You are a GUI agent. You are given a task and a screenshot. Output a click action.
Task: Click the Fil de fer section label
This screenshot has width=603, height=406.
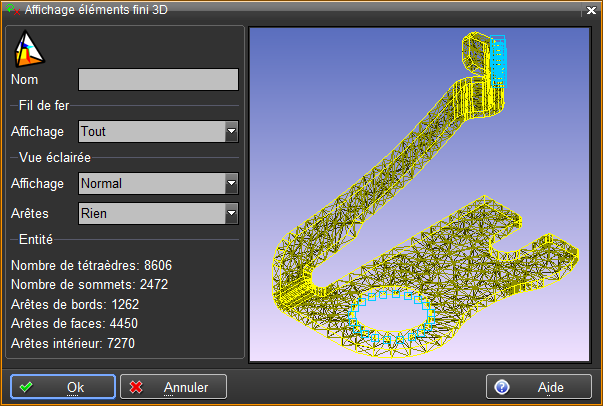[44, 105]
